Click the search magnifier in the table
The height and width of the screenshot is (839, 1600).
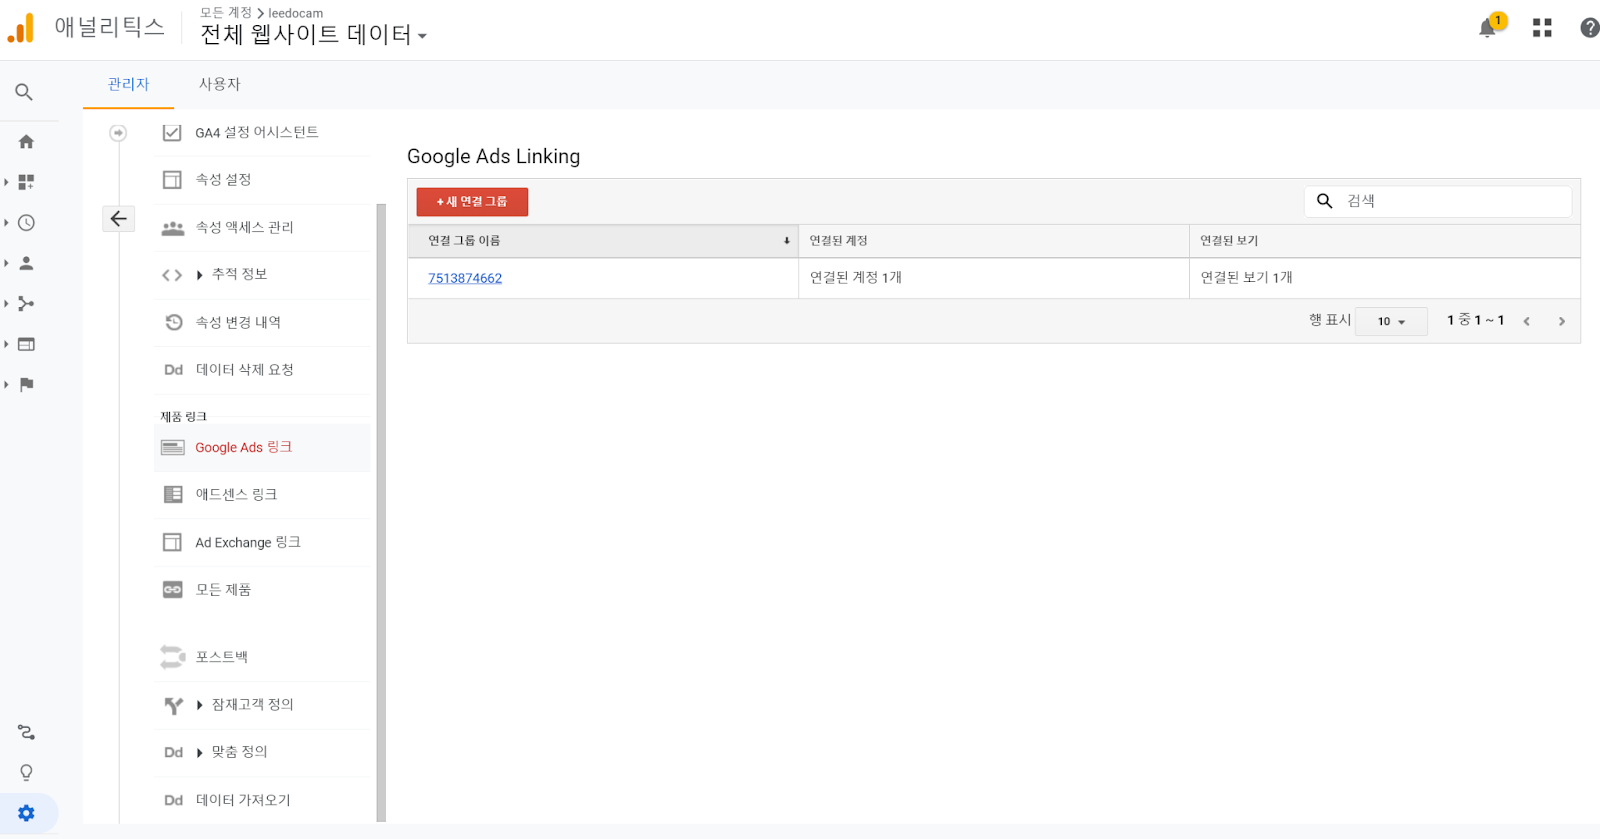coord(1324,201)
